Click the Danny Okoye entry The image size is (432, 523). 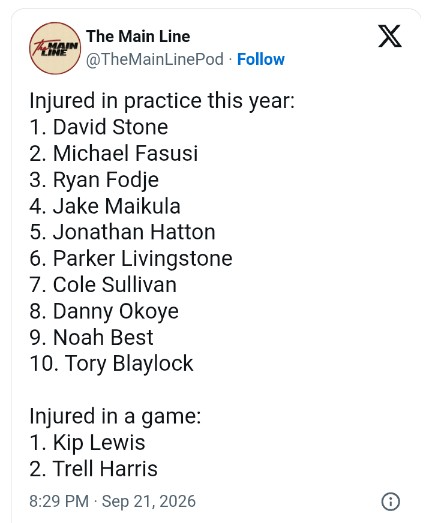pyautogui.click(x=104, y=312)
